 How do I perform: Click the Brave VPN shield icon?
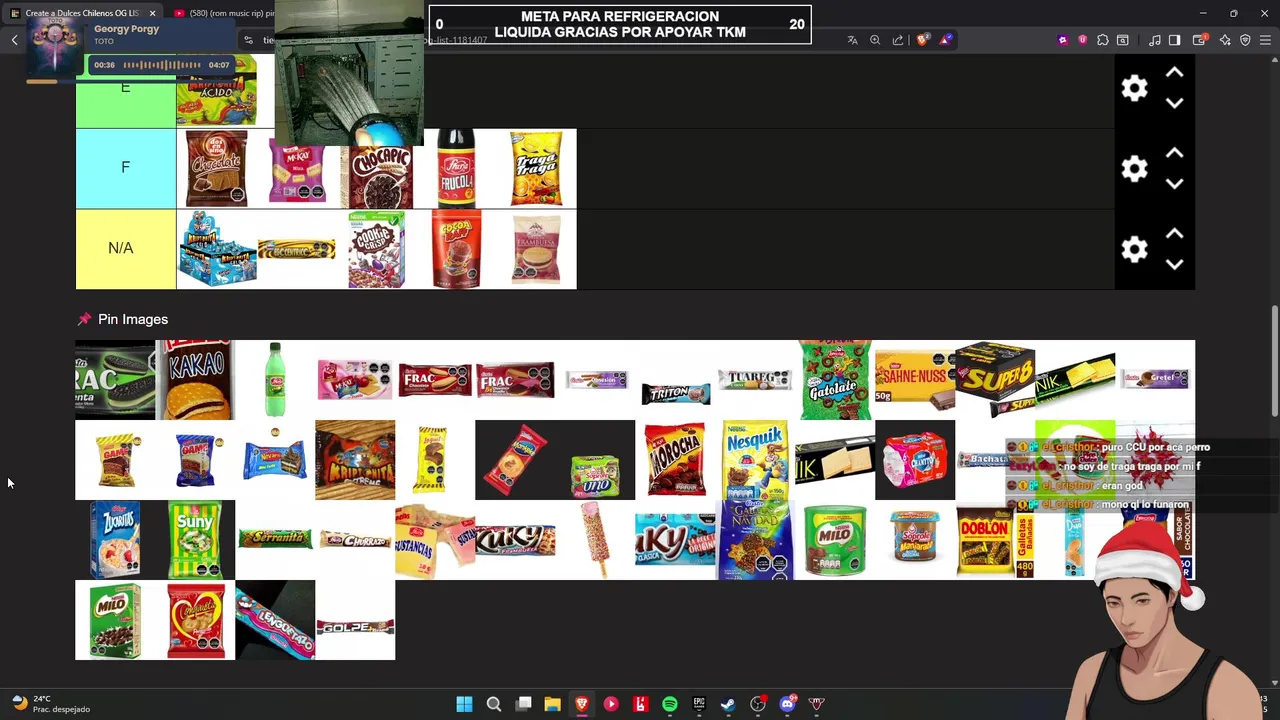(1245, 40)
